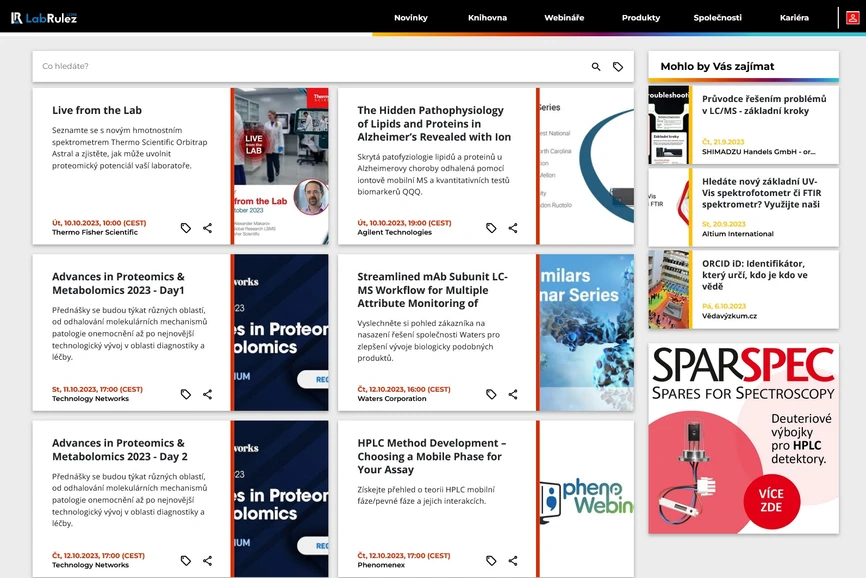This screenshot has width=866, height=578.
Task: Share the Advances in Proteomics Day1 webinar
Action: tap(208, 394)
